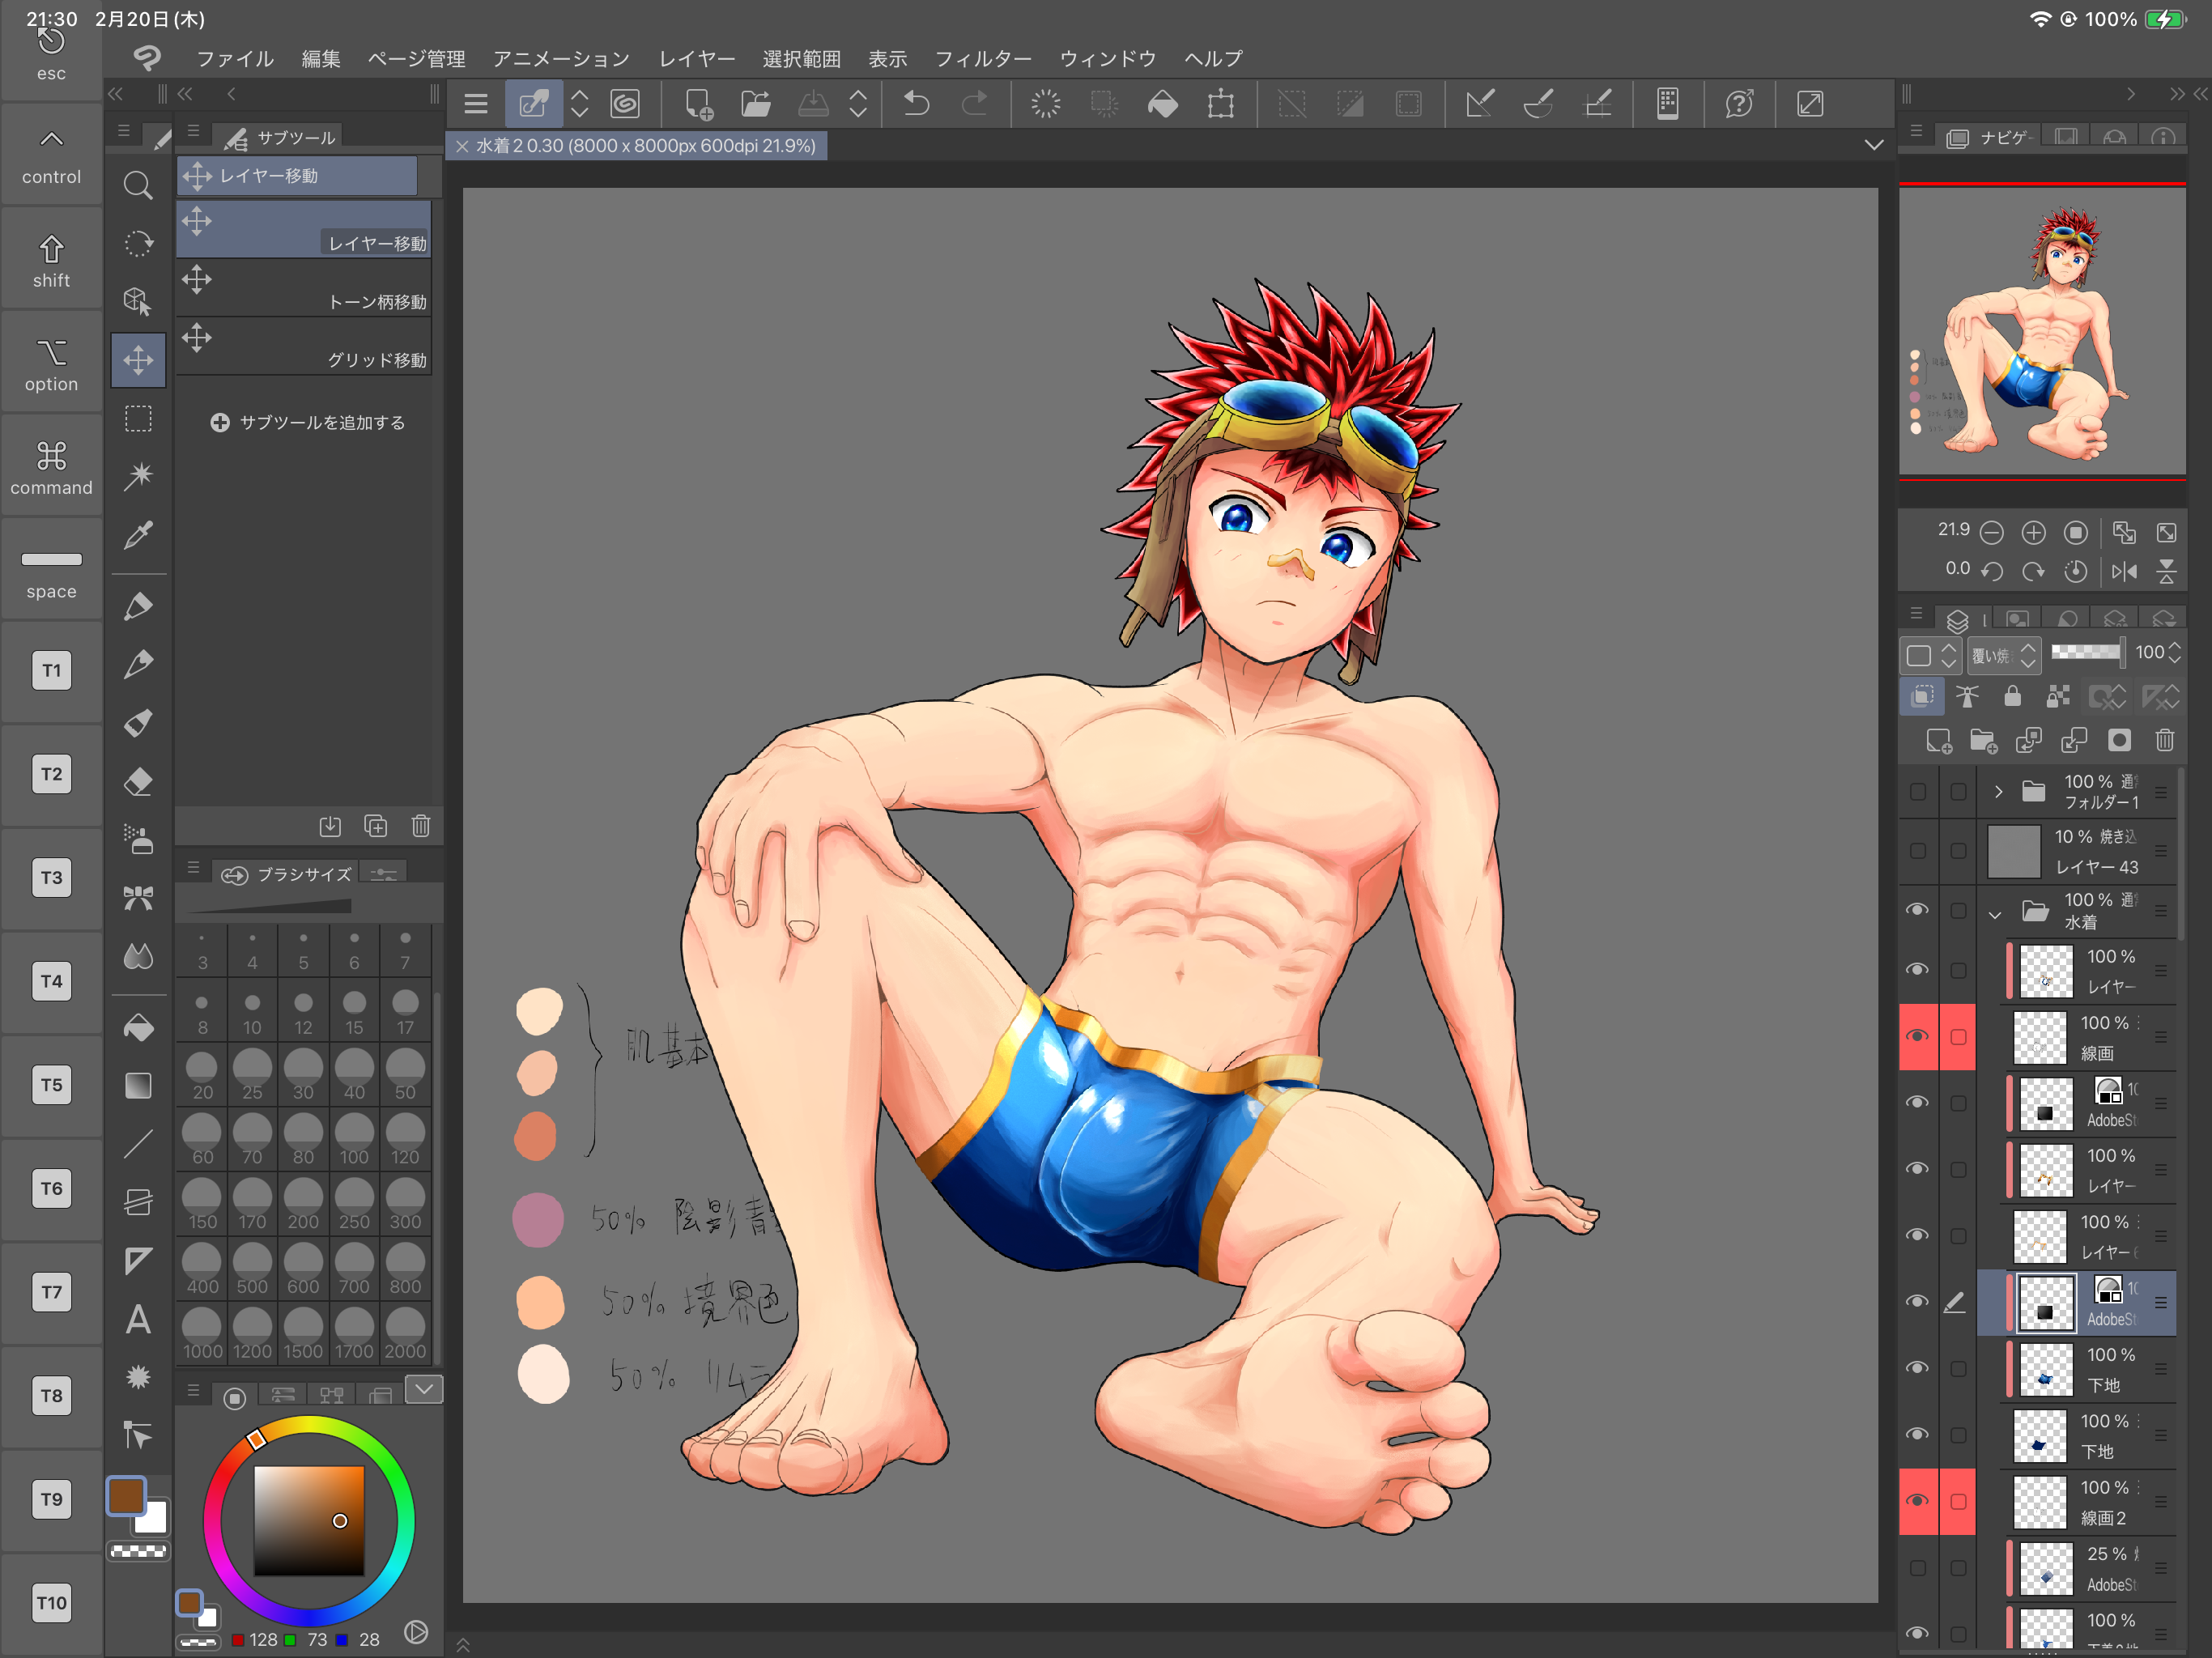Screen dimensions: 2212x1658
Task: Toggle visibility of upper 下地 layer
Action: tap(1917, 1368)
